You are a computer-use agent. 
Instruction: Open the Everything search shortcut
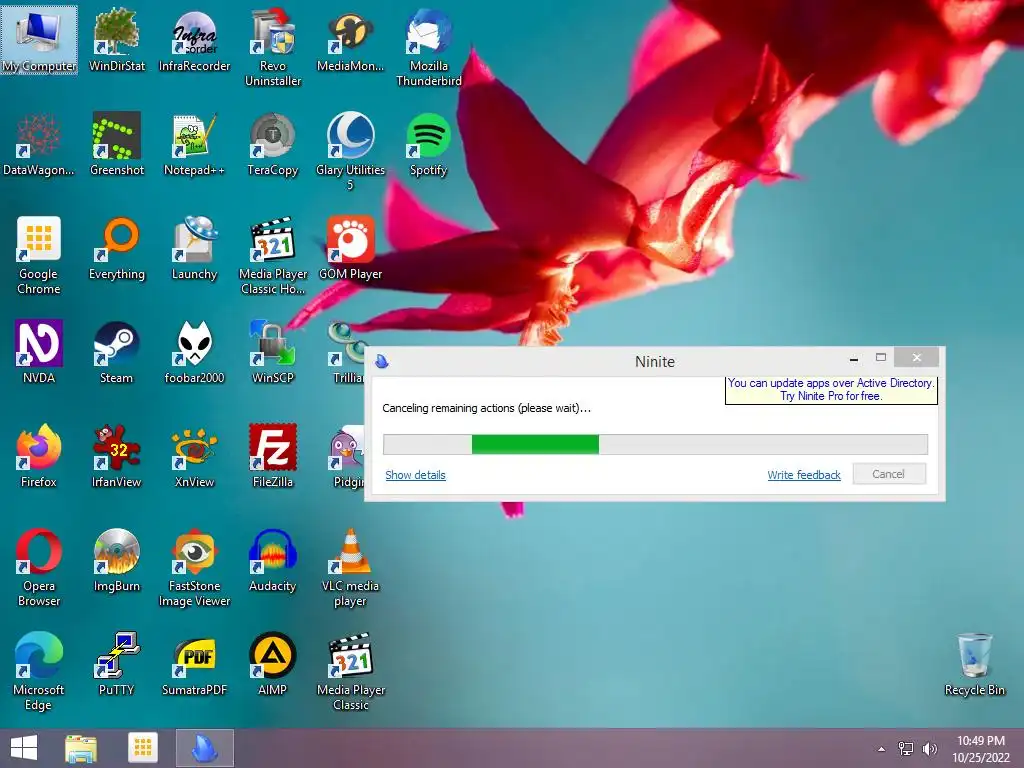(x=116, y=248)
